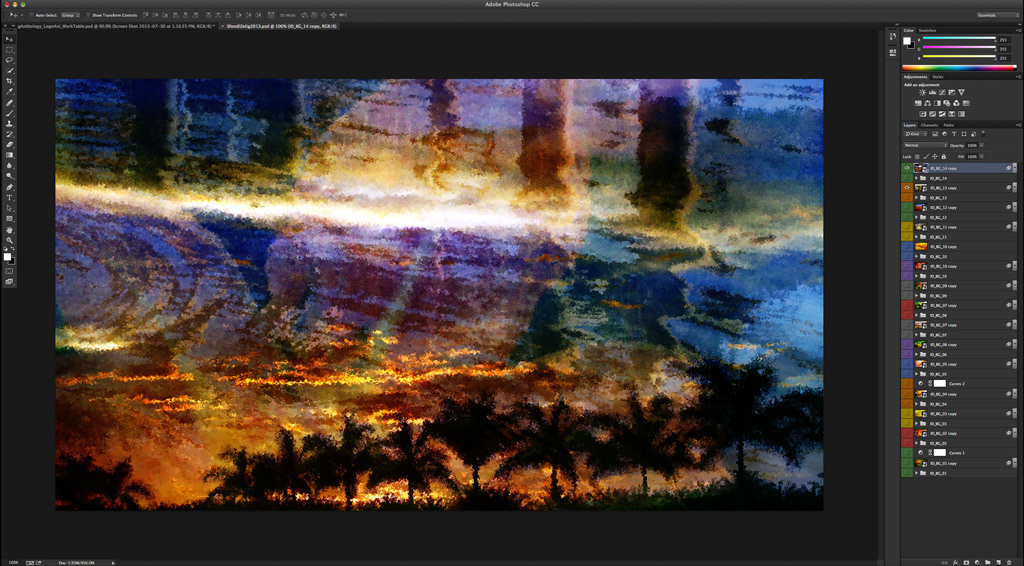Switch to the Channels tab
The width and height of the screenshot is (1024, 566).
[x=929, y=125]
